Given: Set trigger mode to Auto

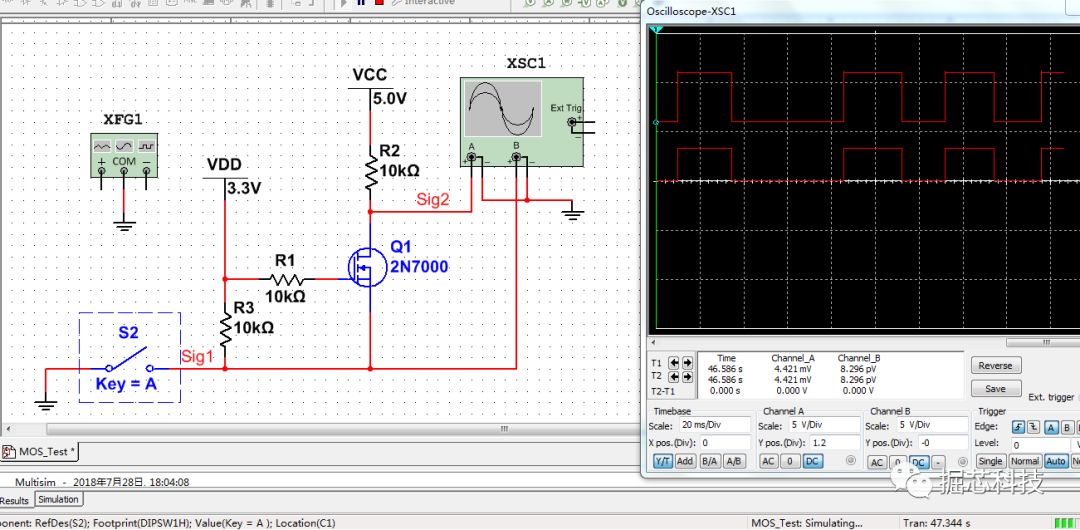Looking at the screenshot, I should [1056, 461].
